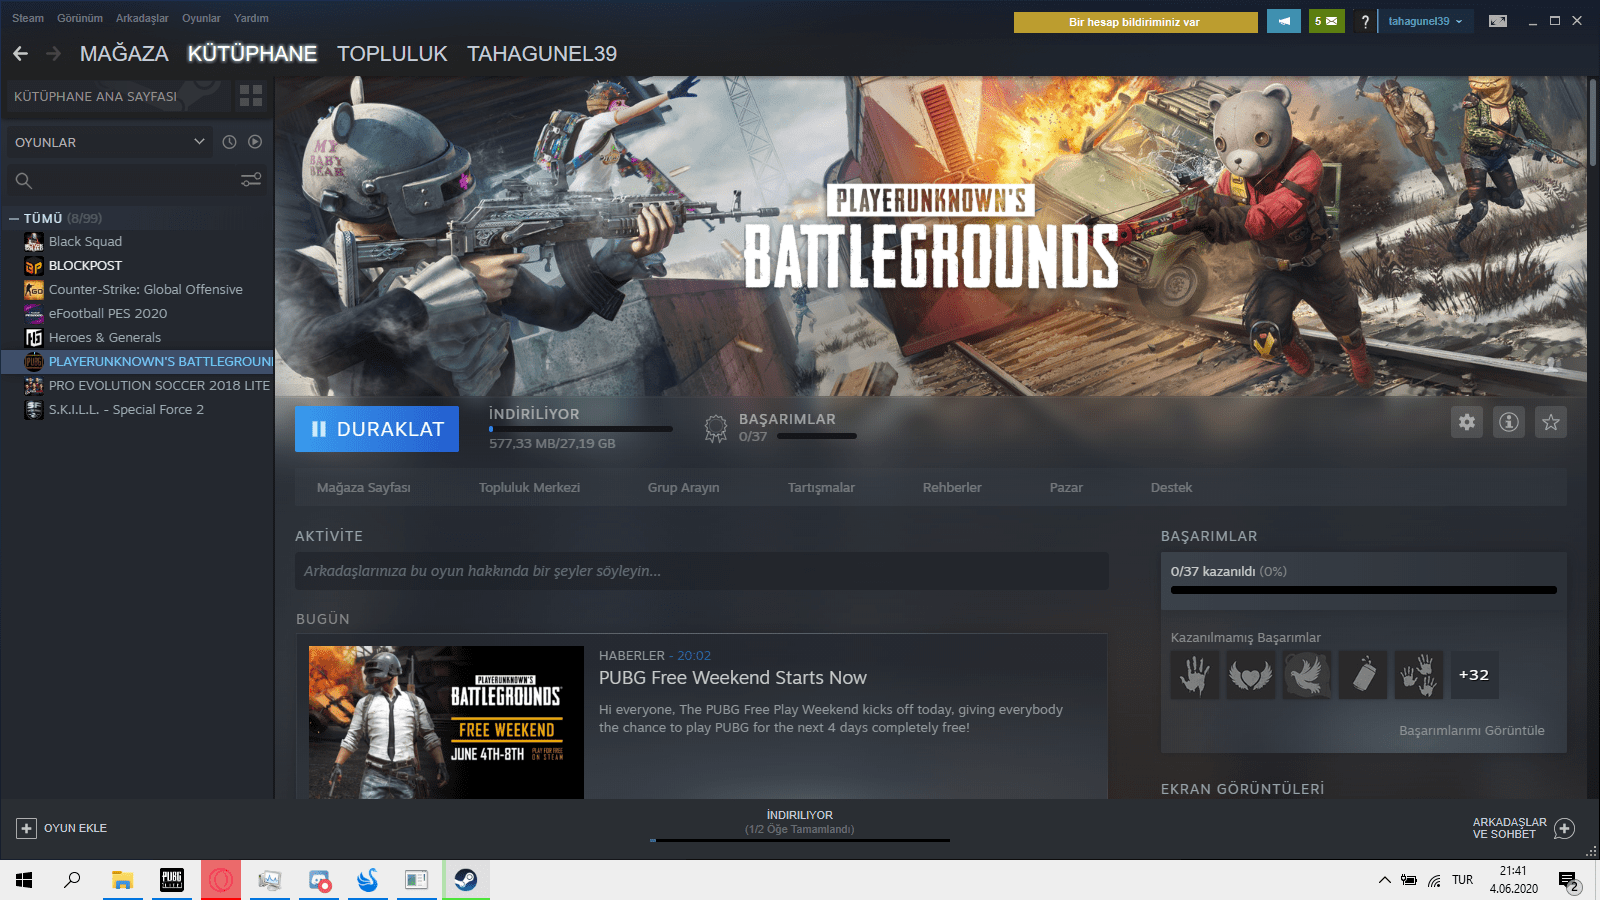Image resolution: width=1600 pixels, height=900 pixels.
Task: Open Topluluk Merkezi link
Action: (529, 488)
